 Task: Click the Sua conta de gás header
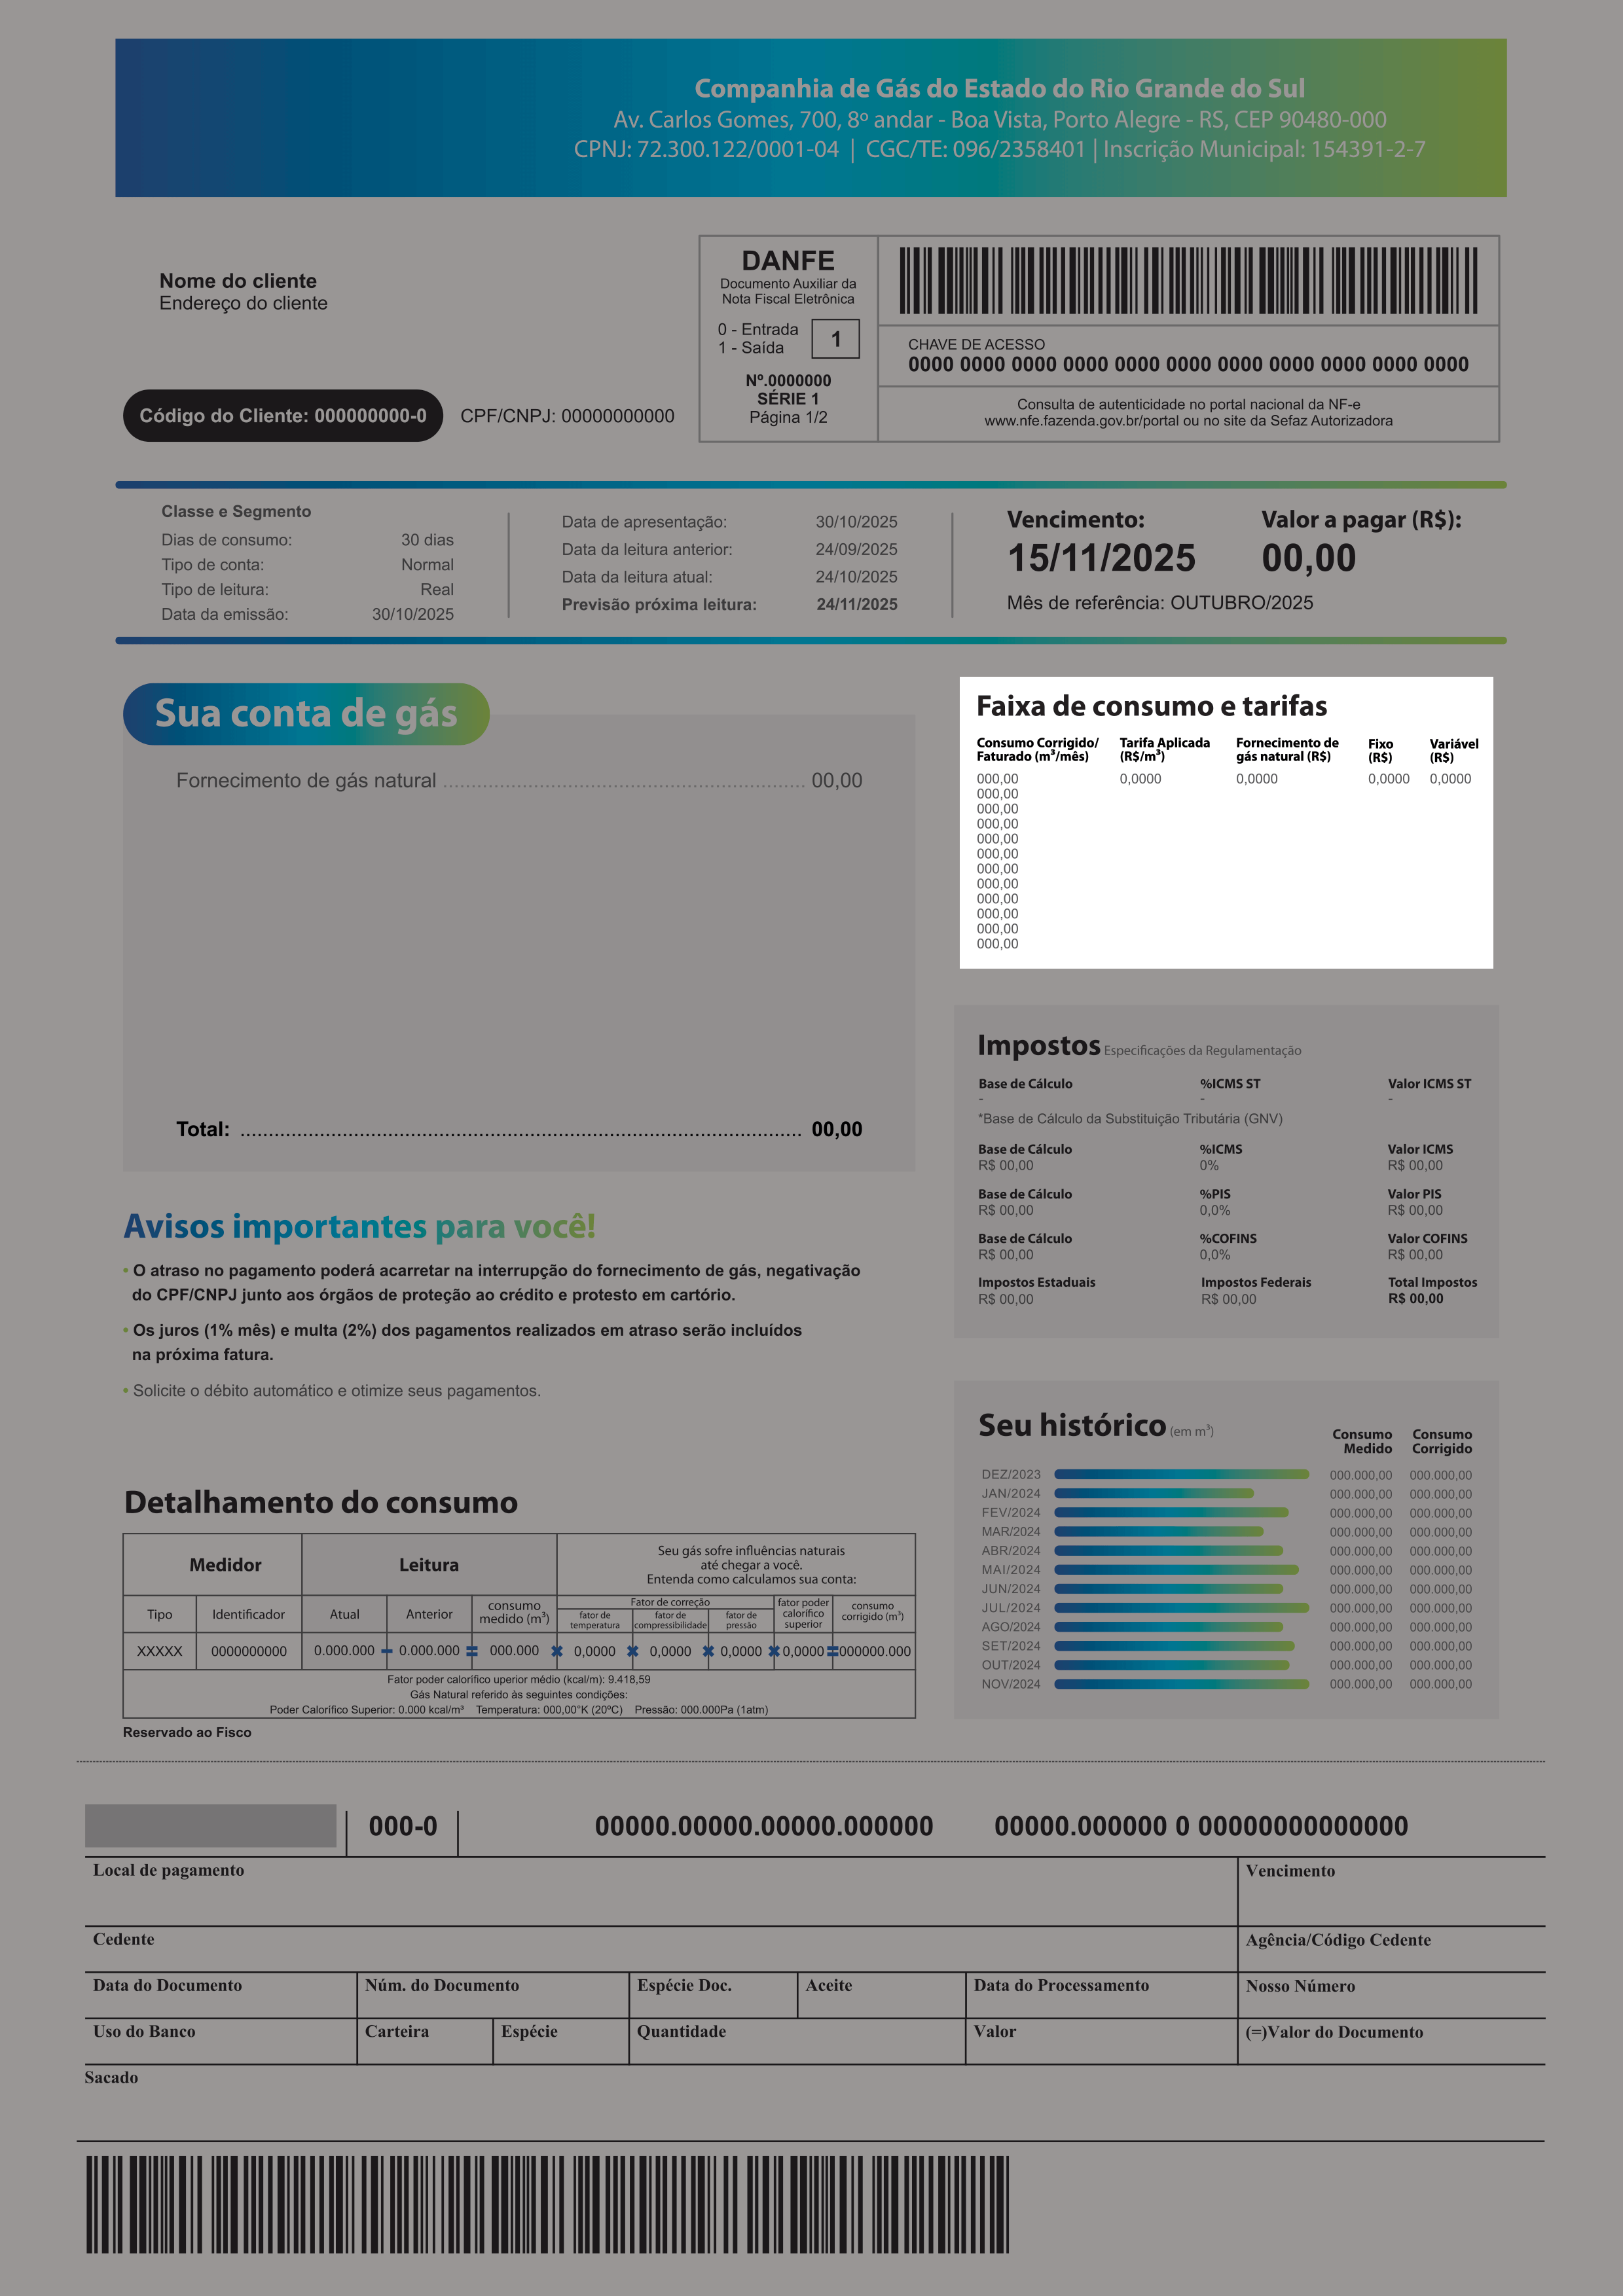point(306,714)
